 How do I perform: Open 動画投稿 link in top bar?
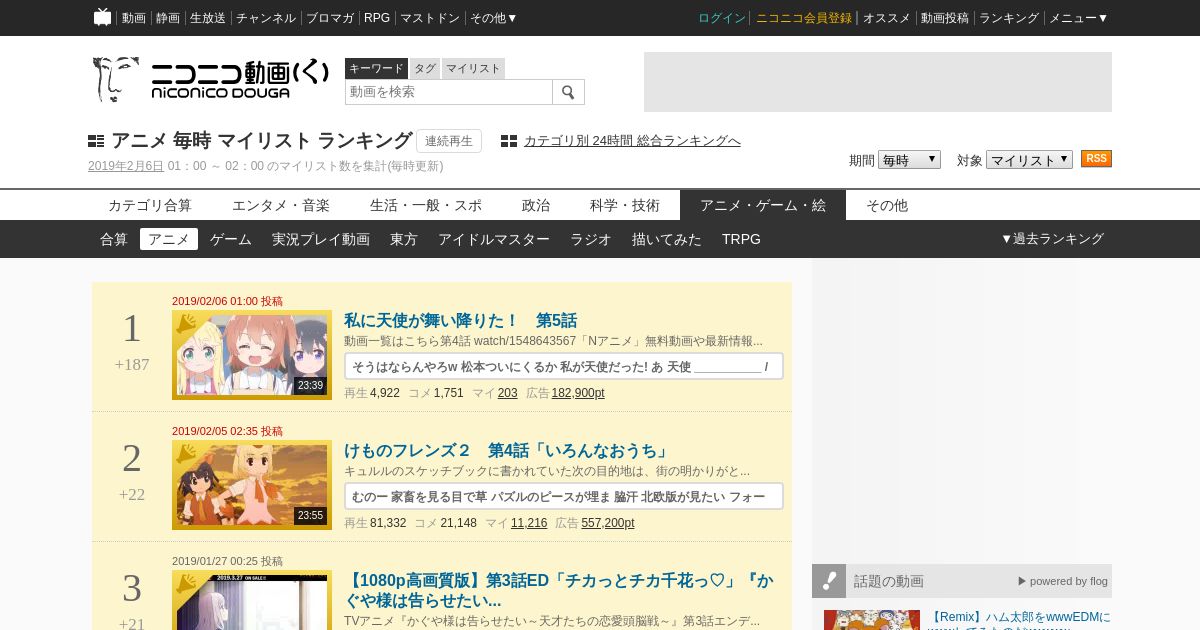945,18
